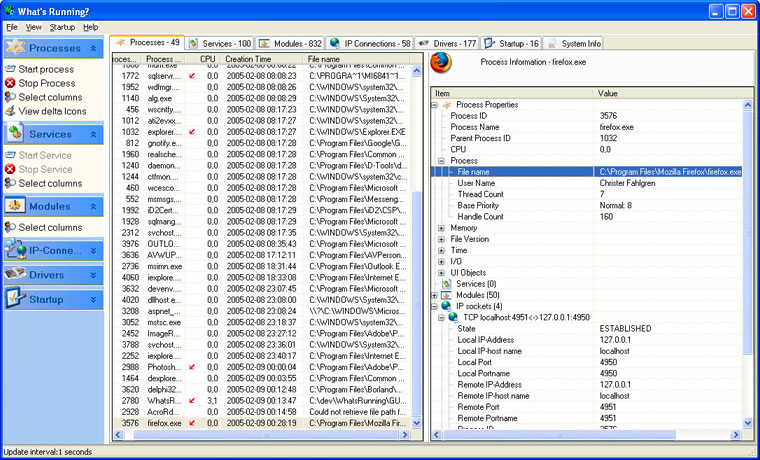Click the red delta arrow on firefox.exe row
760x460 pixels.
pyautogui.click(x=192, y=423)
